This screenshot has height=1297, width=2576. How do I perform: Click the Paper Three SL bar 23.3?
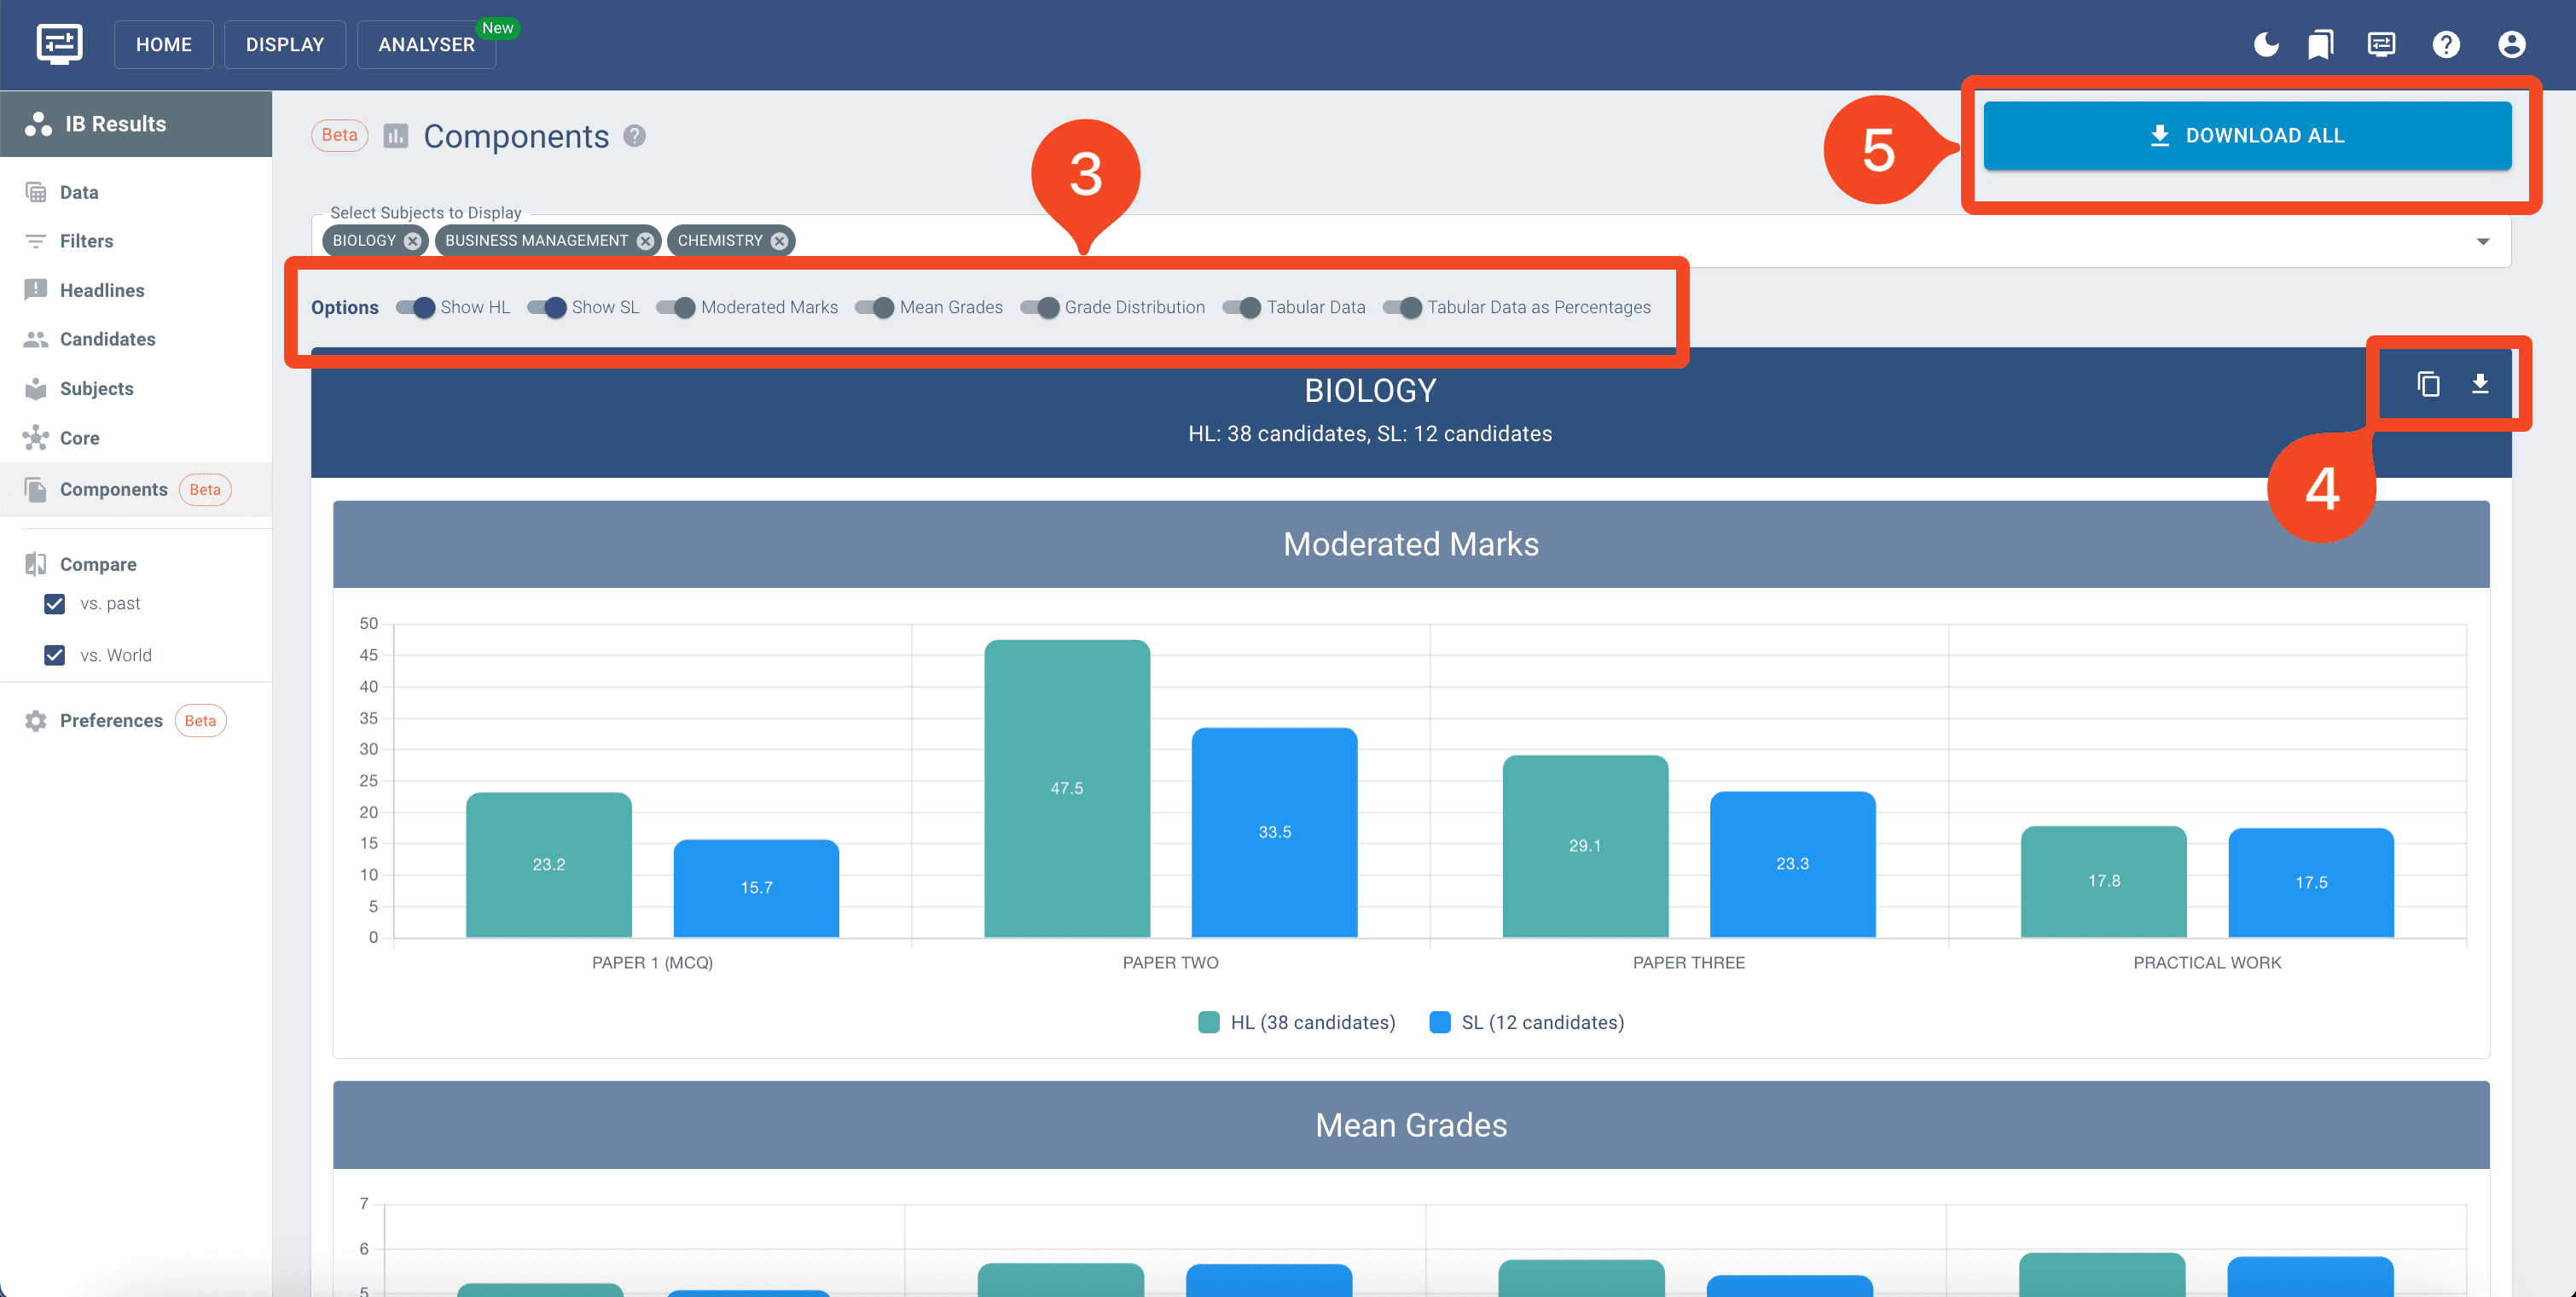click(1793, 864)
